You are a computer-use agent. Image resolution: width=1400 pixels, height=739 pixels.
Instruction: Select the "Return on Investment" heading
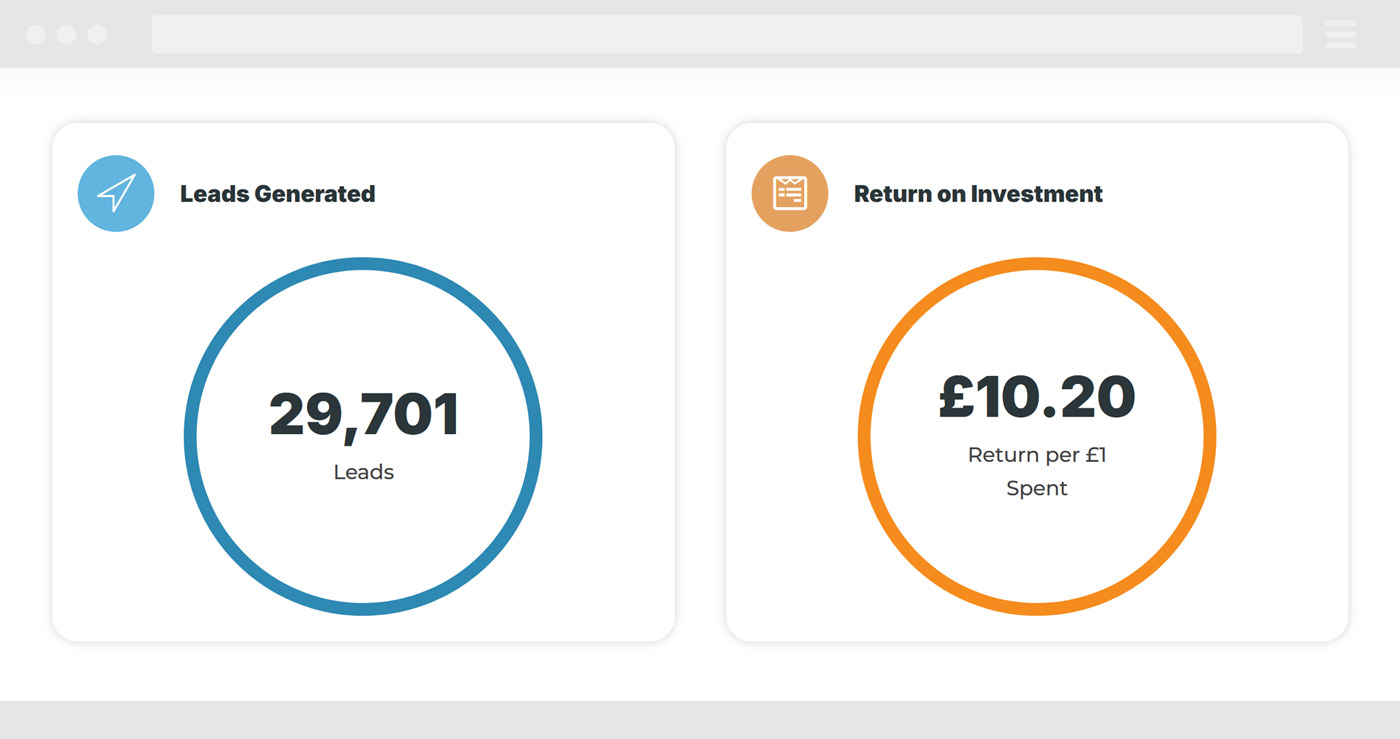(x=978, y=194)
